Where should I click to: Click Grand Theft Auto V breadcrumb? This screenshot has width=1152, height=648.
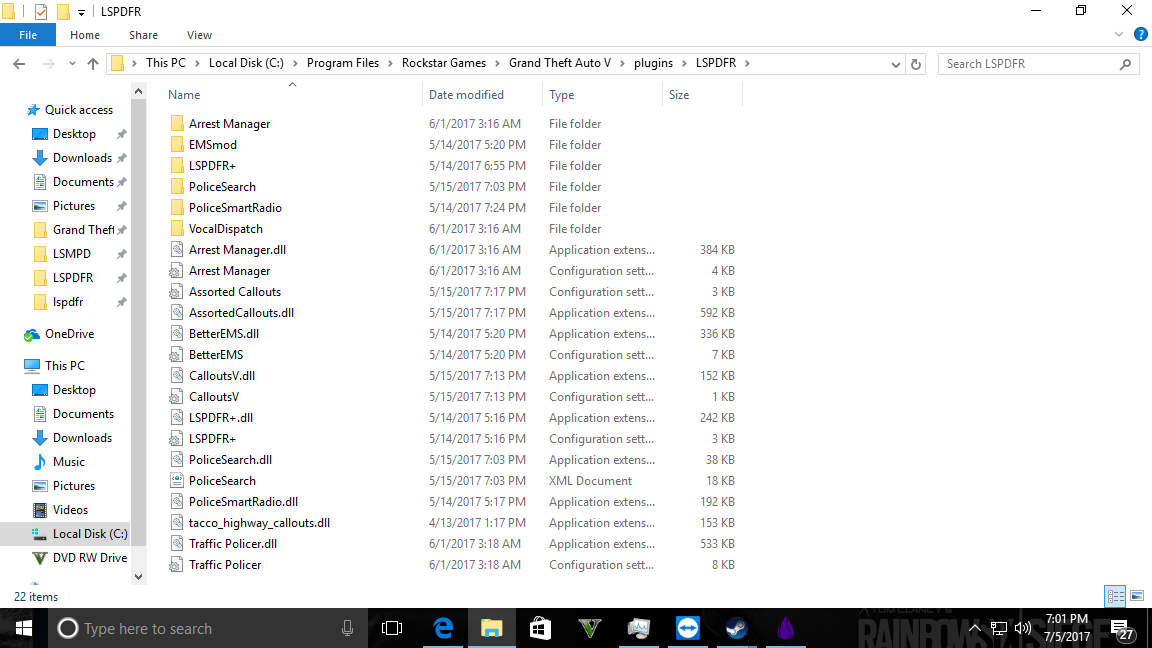click(560, 63)
